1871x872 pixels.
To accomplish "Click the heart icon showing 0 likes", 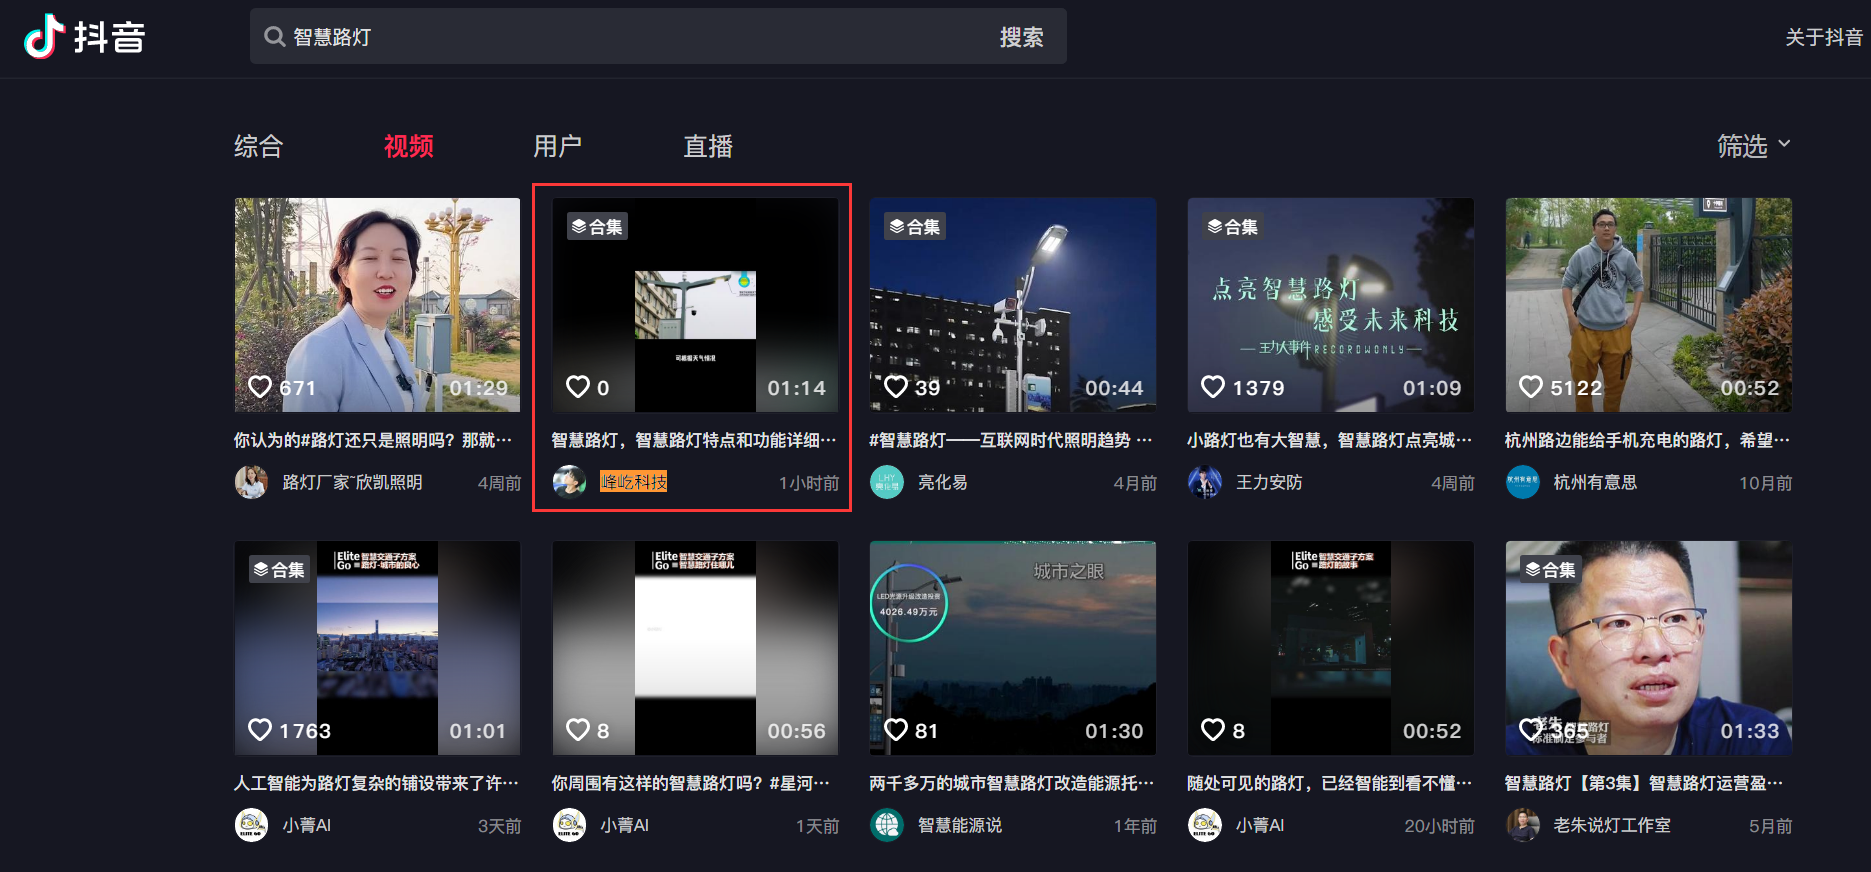I will coord(578,387).
